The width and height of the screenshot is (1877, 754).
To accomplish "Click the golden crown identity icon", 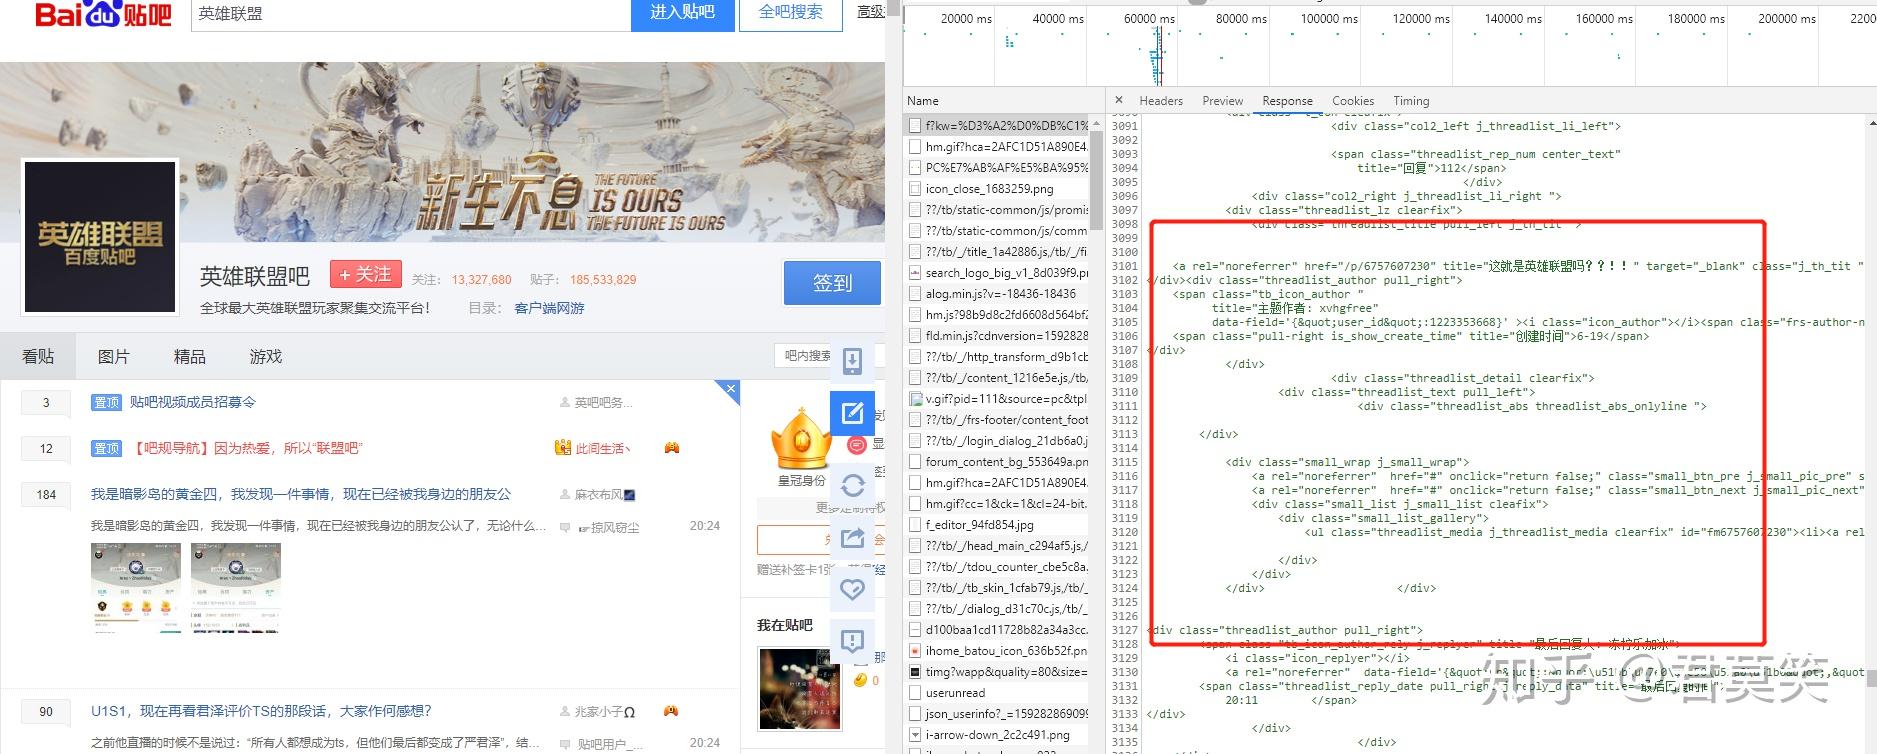I will [x=801, y=439].
